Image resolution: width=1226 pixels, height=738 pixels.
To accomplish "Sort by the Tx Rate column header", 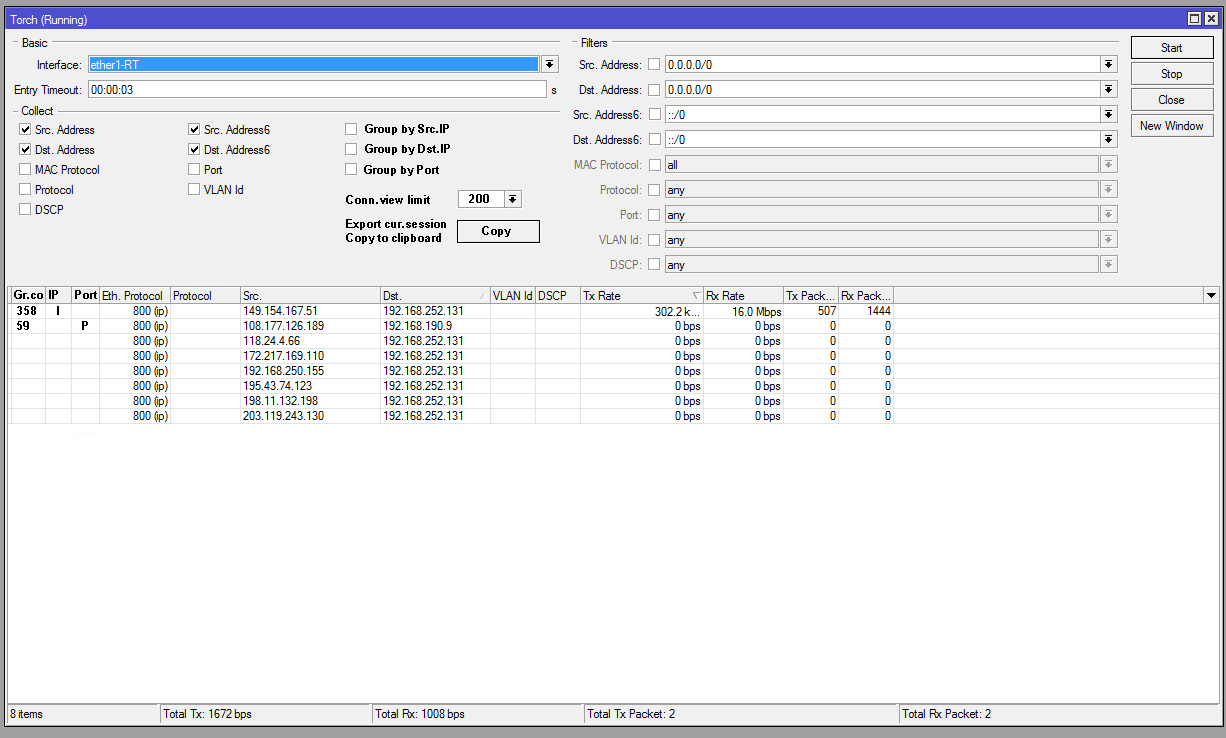I will coord(642,296).
